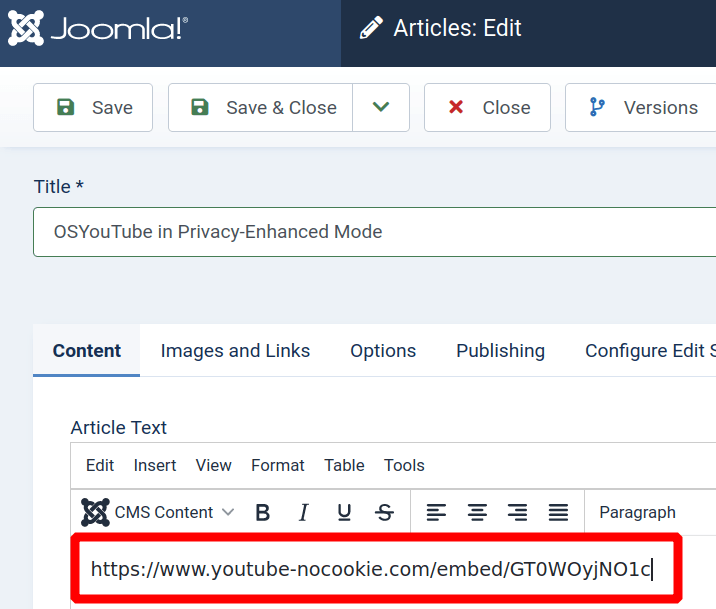716x609 pixels.
Task: Click the Article Text label
Action: click(x=119, y=428)
